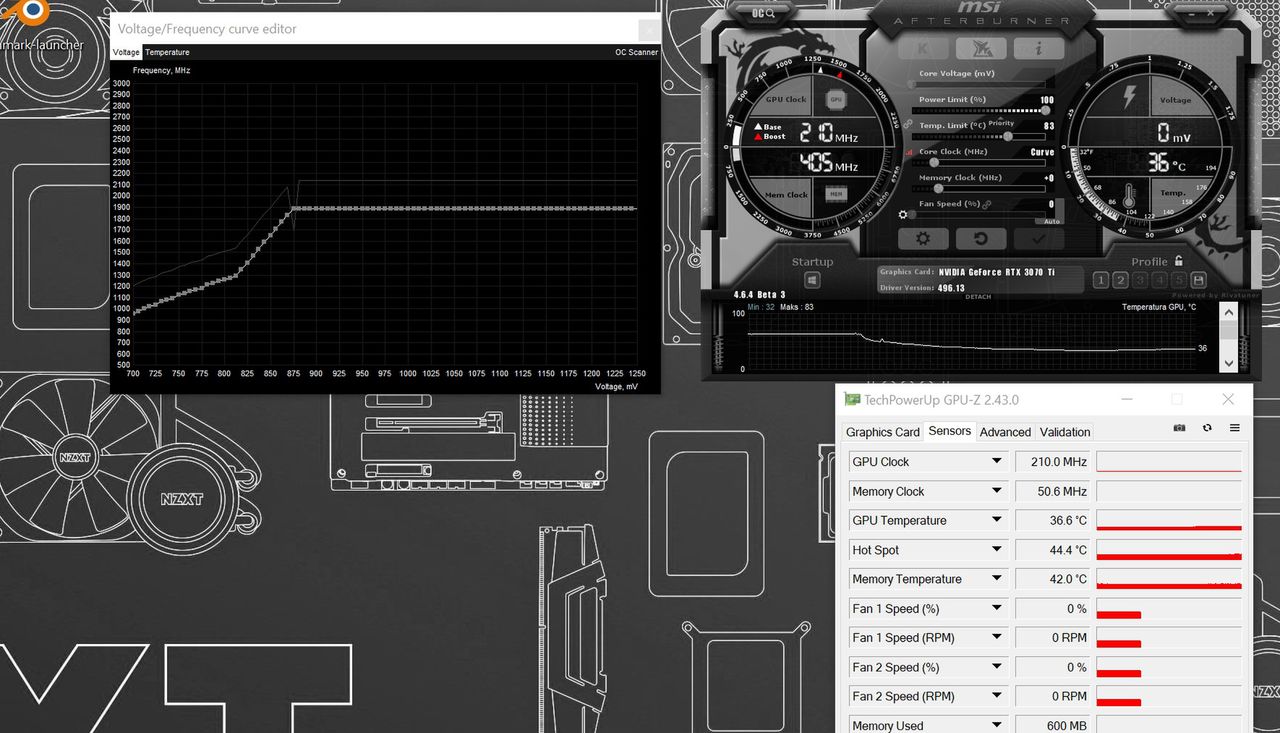
Task: Click the thermometer icon in the temperature gauge
Action: (1129, 195)
